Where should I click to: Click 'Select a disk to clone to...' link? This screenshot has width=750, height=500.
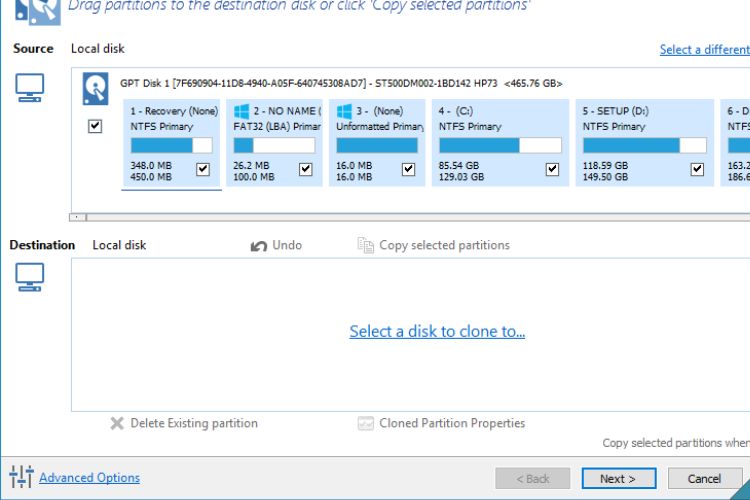(437, 332)
